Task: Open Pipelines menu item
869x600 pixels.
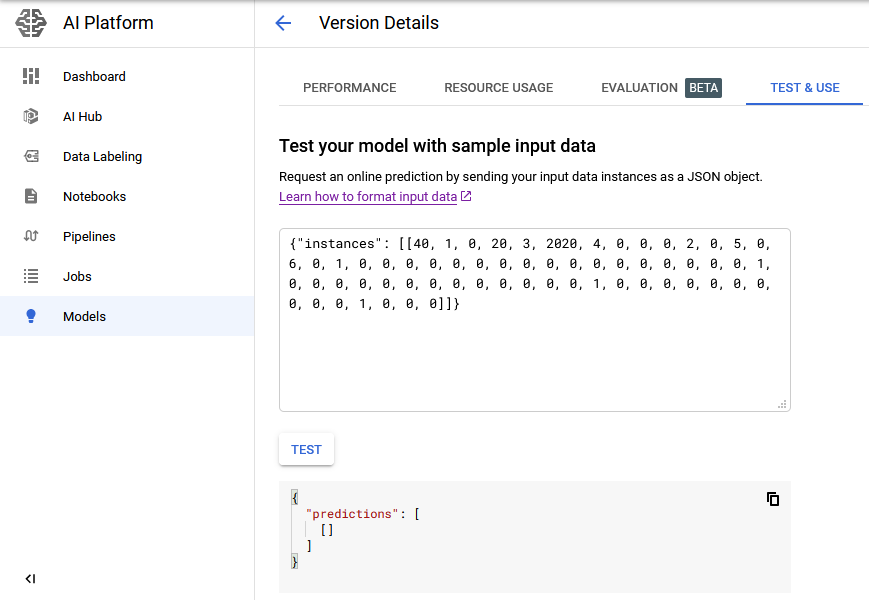Action: coord(127,236)
